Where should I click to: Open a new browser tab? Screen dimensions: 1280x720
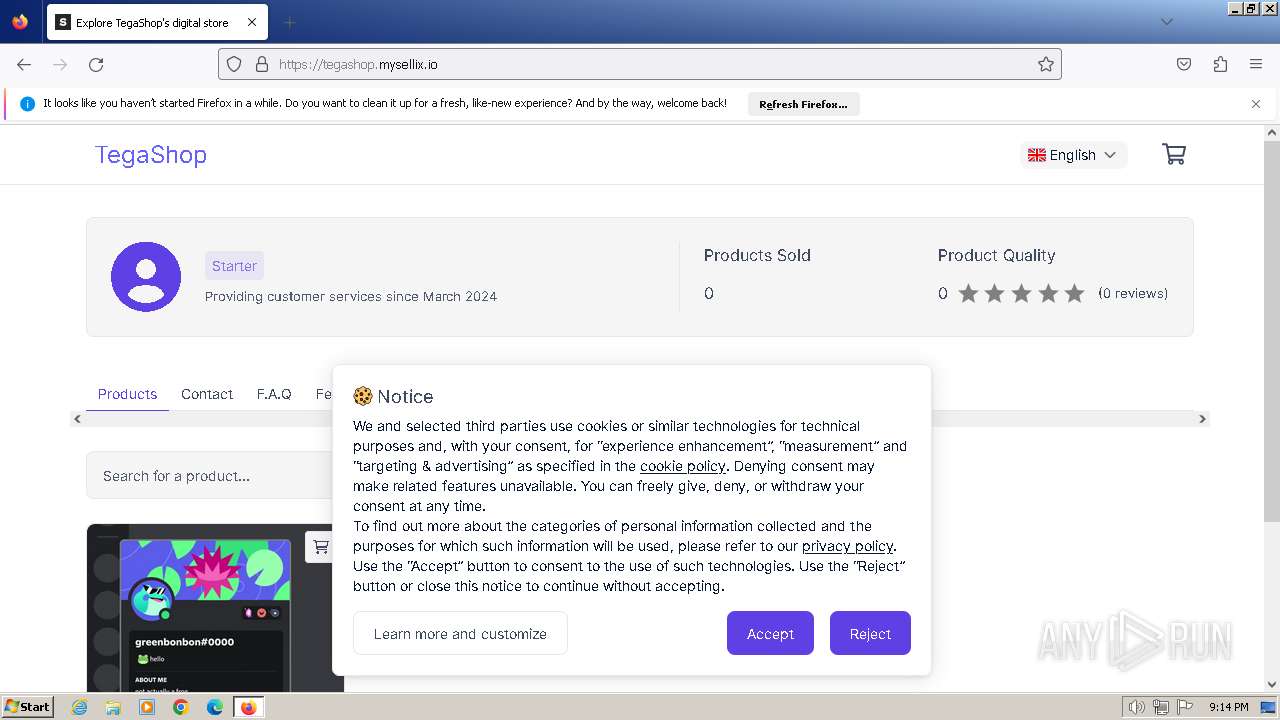pyautogui.click(x=289, y=22)
